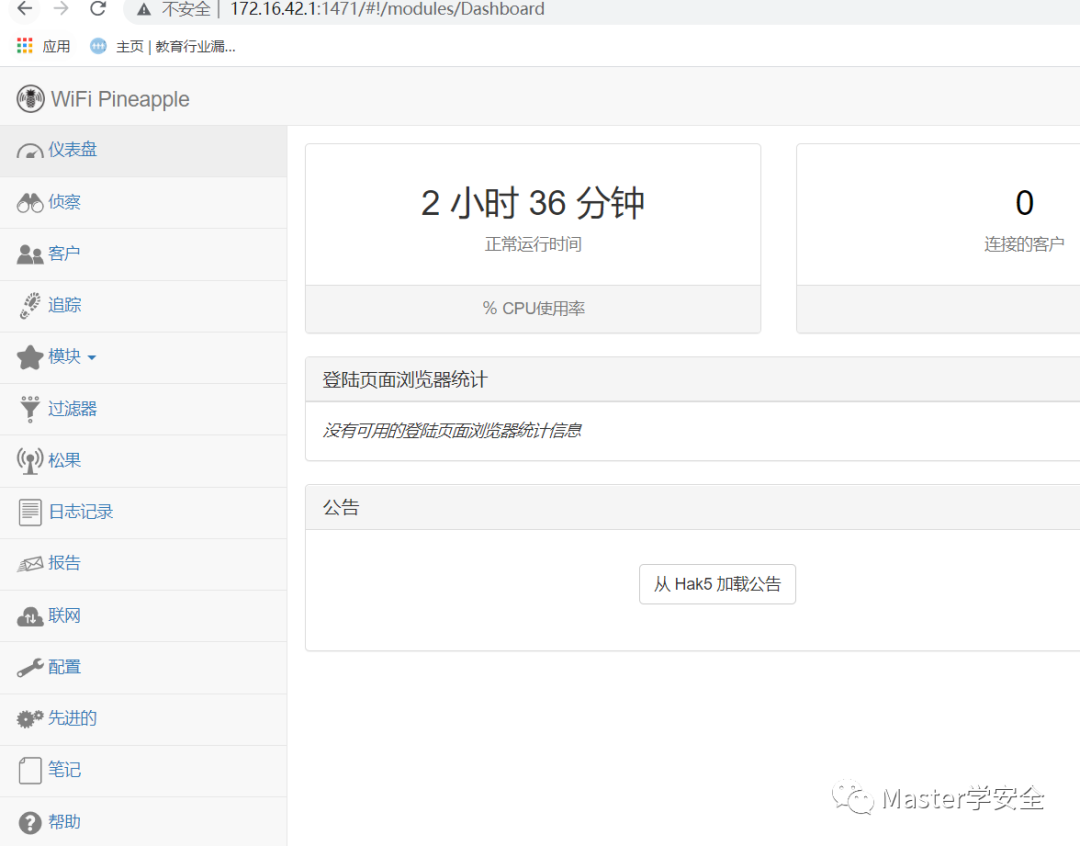The height and width of the screenshot is (846, 1080).
Task: Open the 松果 menu item
Action: click(143, 461)
